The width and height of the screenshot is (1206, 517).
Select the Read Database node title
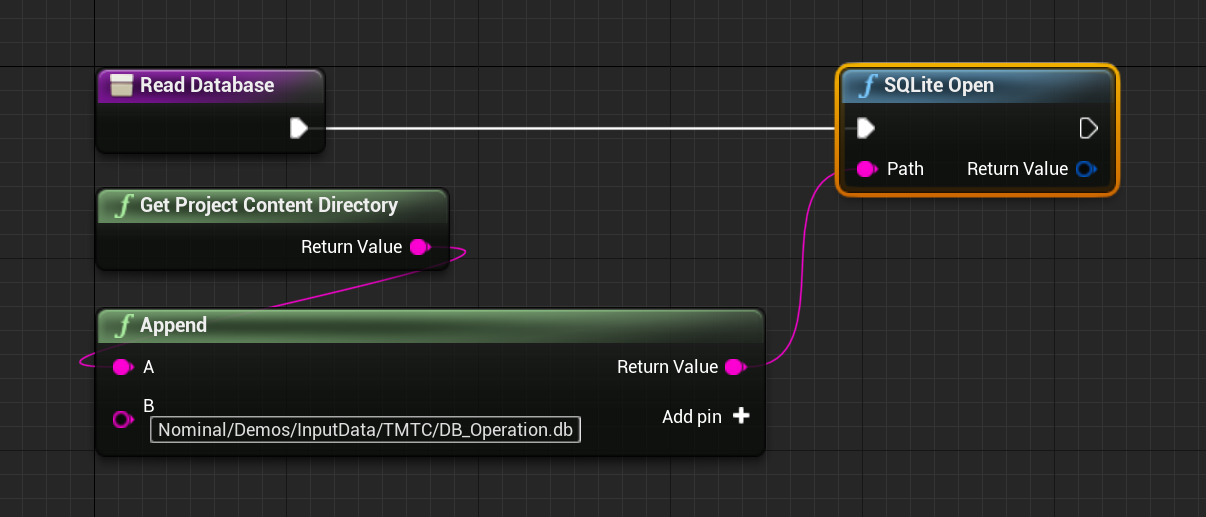(207, 86)
